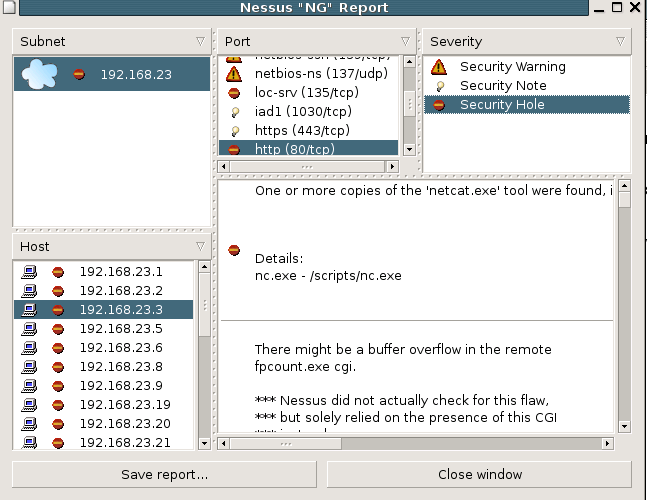647x500 pixels.
Task: Click the Port list horizontal scroll right arrow
Action: pyautogui.click(x=392, y=167)
